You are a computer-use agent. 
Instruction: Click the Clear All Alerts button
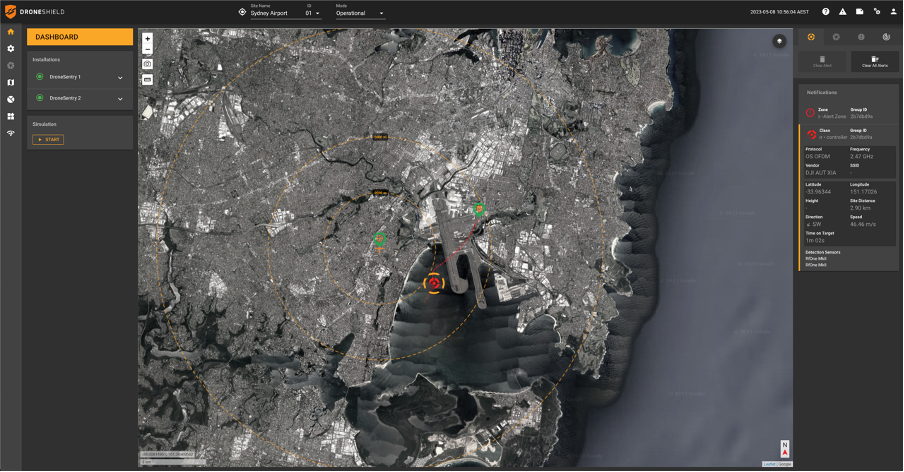click(875, 62)
